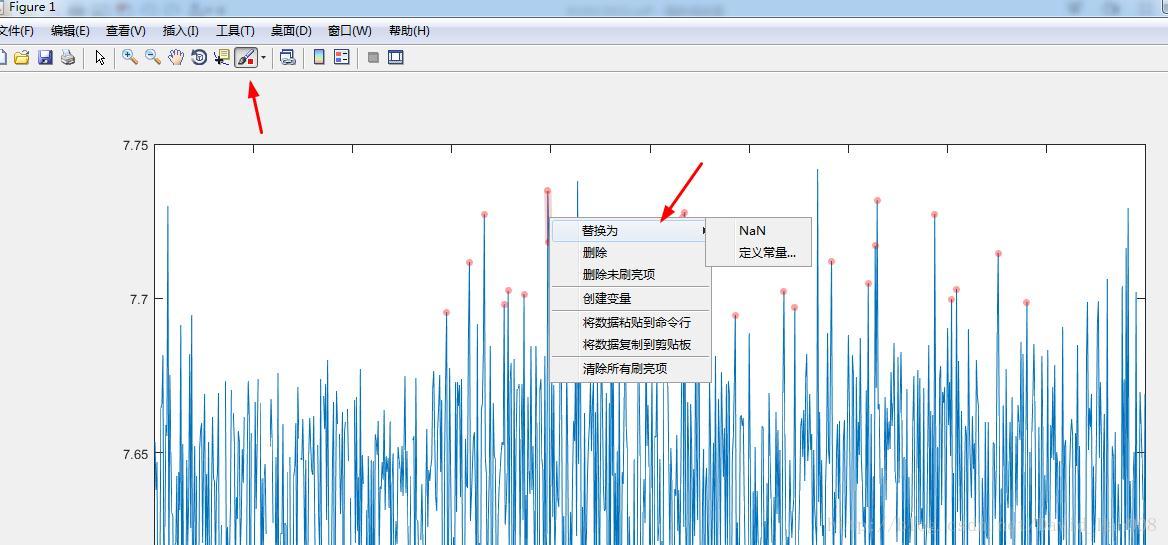
Task: Insert a legend from the toolbar
Action: [x=342, y=57]
